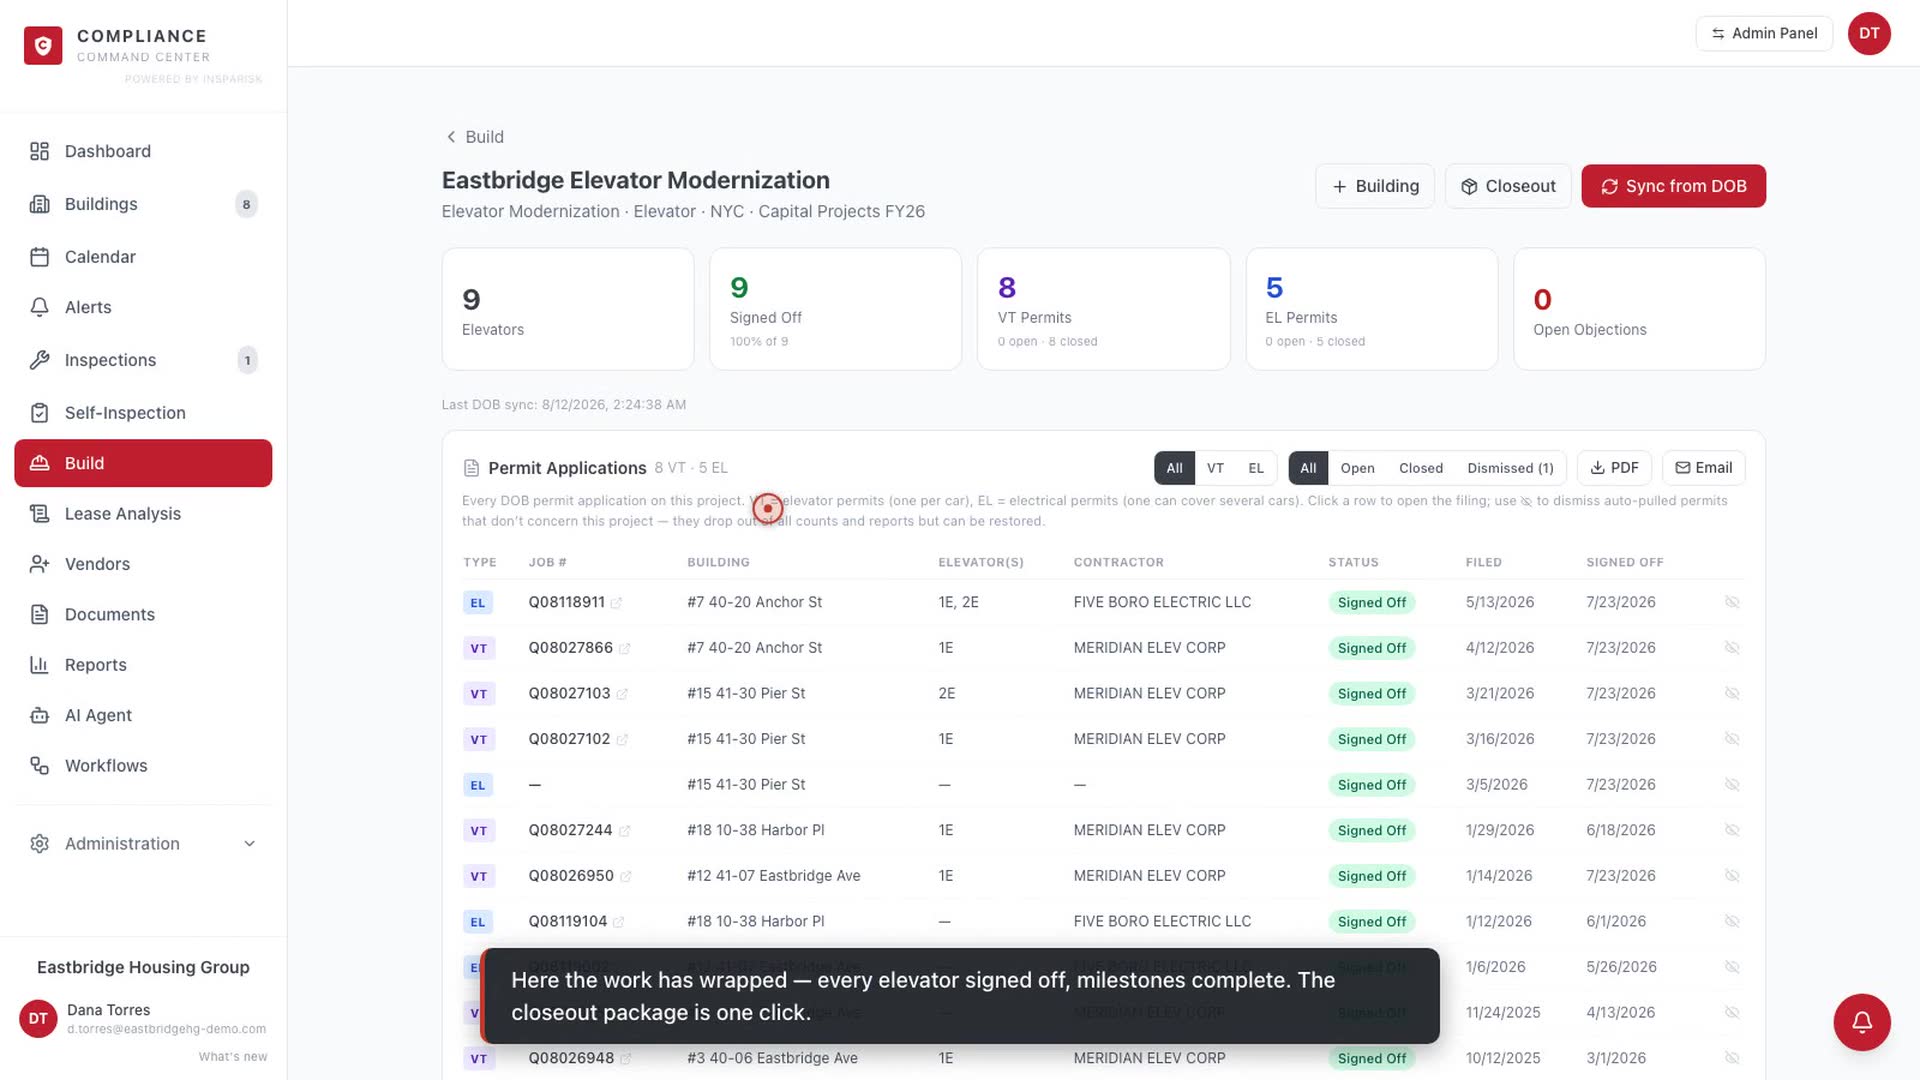This screenshot has width=1920, height=1080.
Task: Show all permit types
Action: click(x=1174, y=468)
